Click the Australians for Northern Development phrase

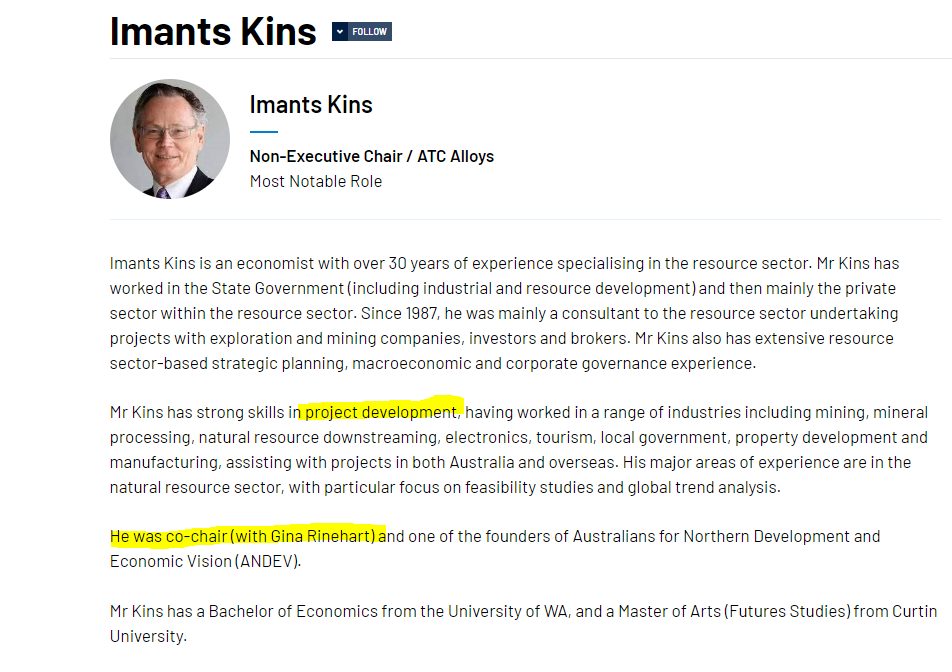711,537
